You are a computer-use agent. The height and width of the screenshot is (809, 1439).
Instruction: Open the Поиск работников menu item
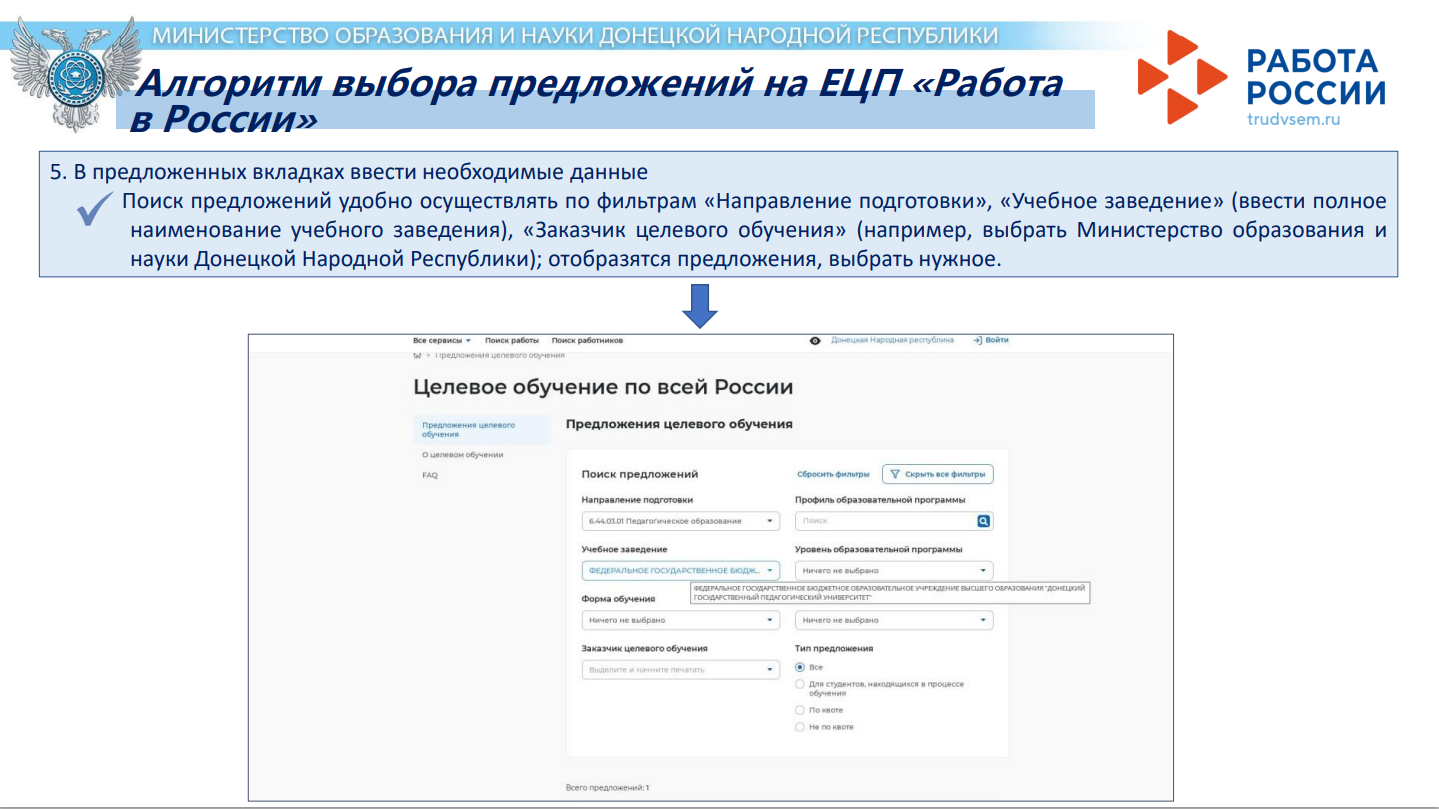(587, 340)
